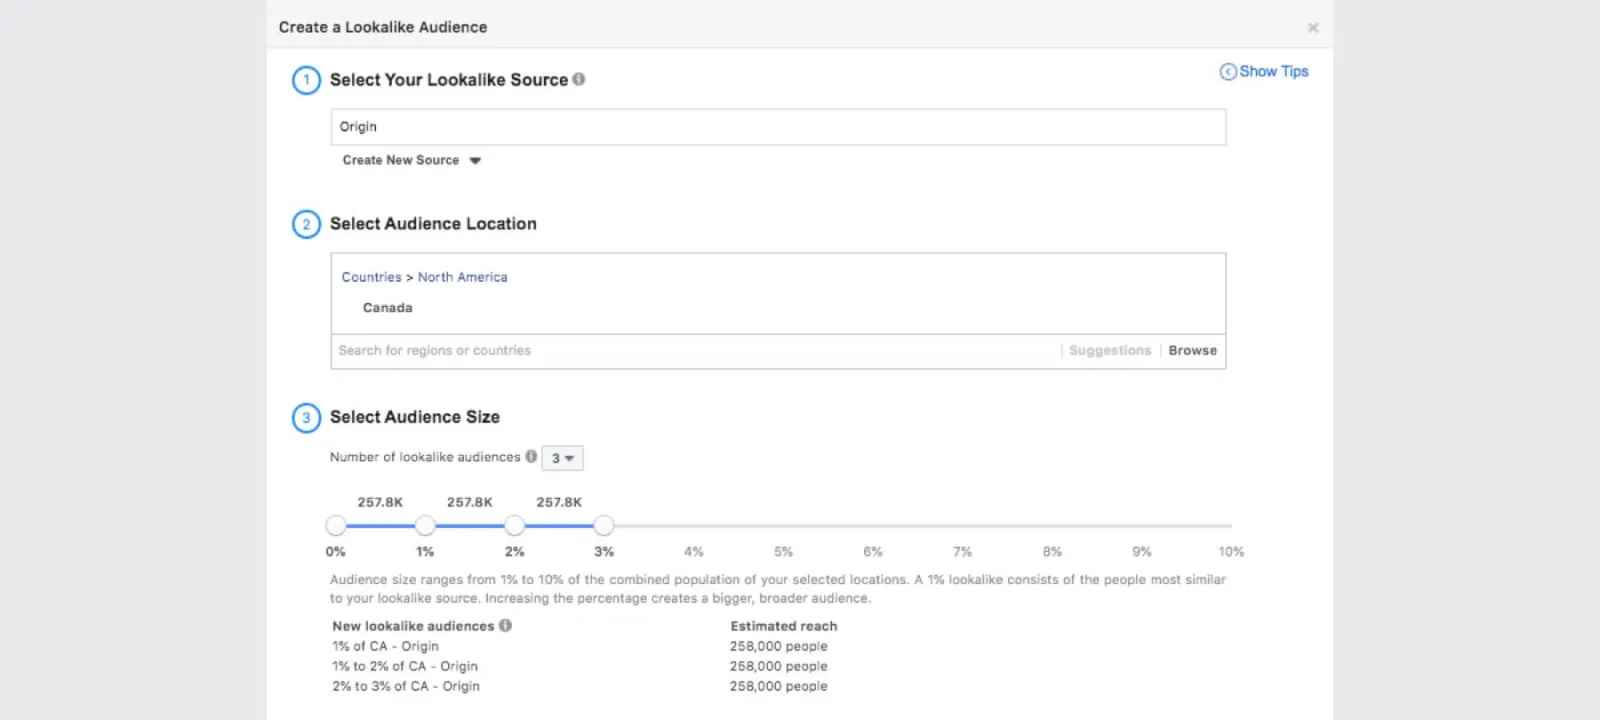This screenshot has height=720, width=1600.
Task: Click the Estimated reach column header
Action: click(x=783, y=626)
